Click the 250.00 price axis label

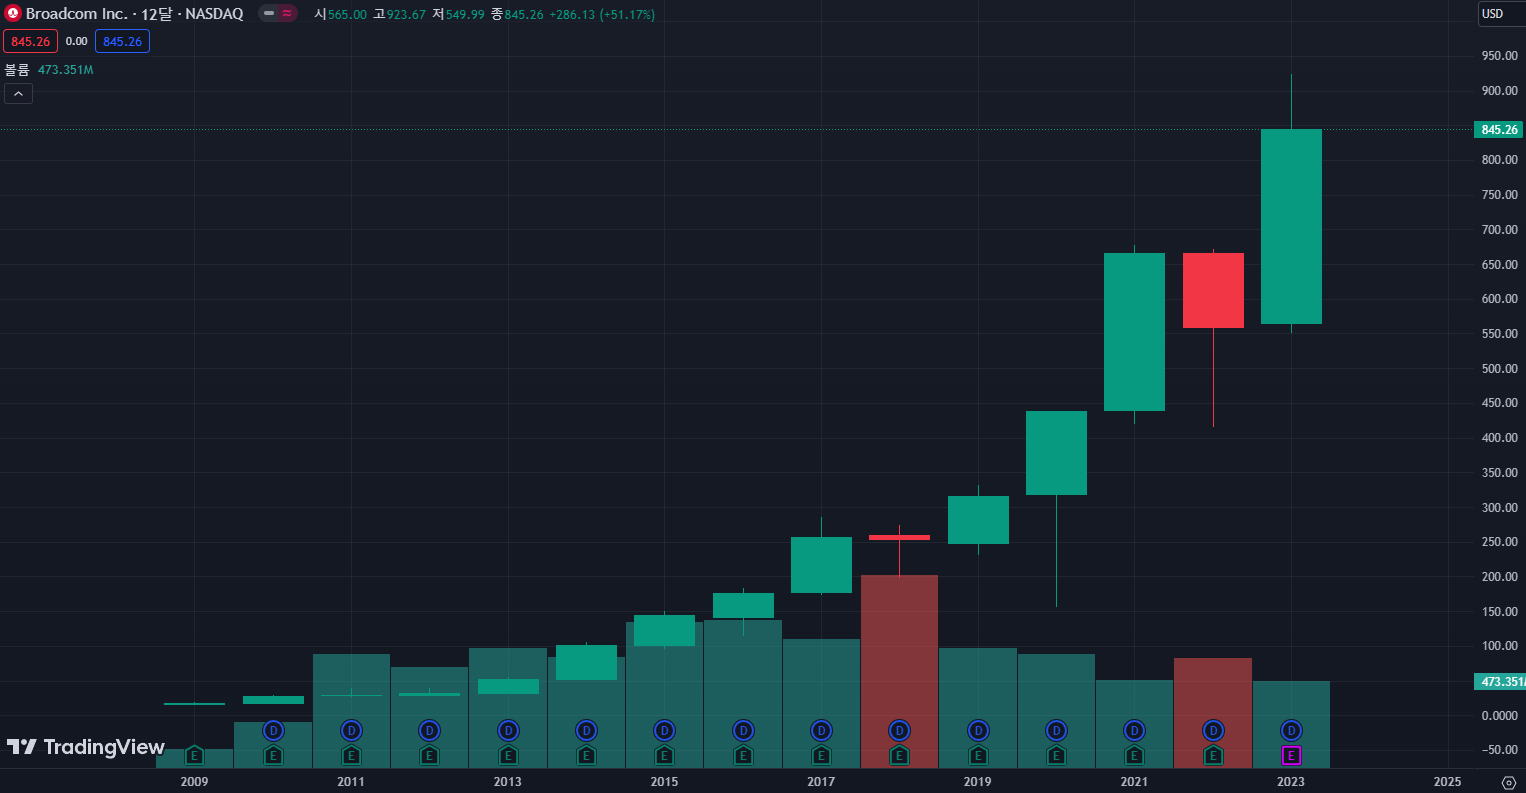coord(1500,542)
